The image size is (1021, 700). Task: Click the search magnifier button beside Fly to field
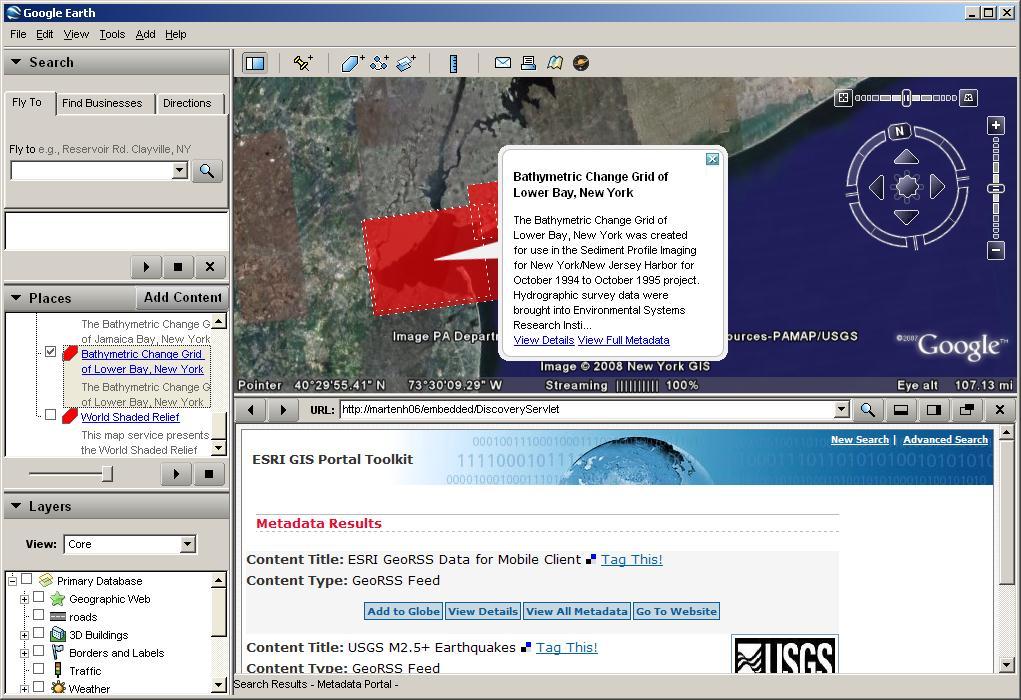point(207,171)
